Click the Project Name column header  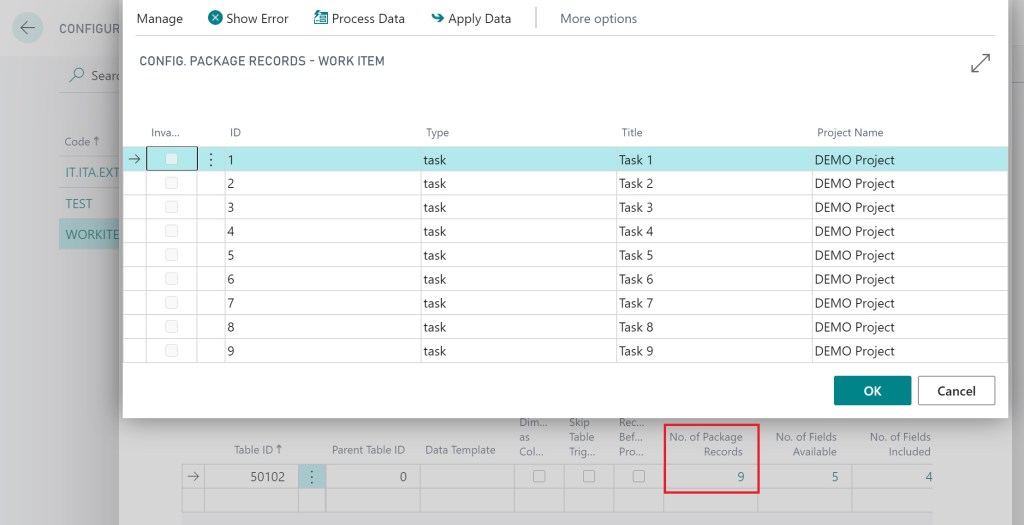point(849,132)
